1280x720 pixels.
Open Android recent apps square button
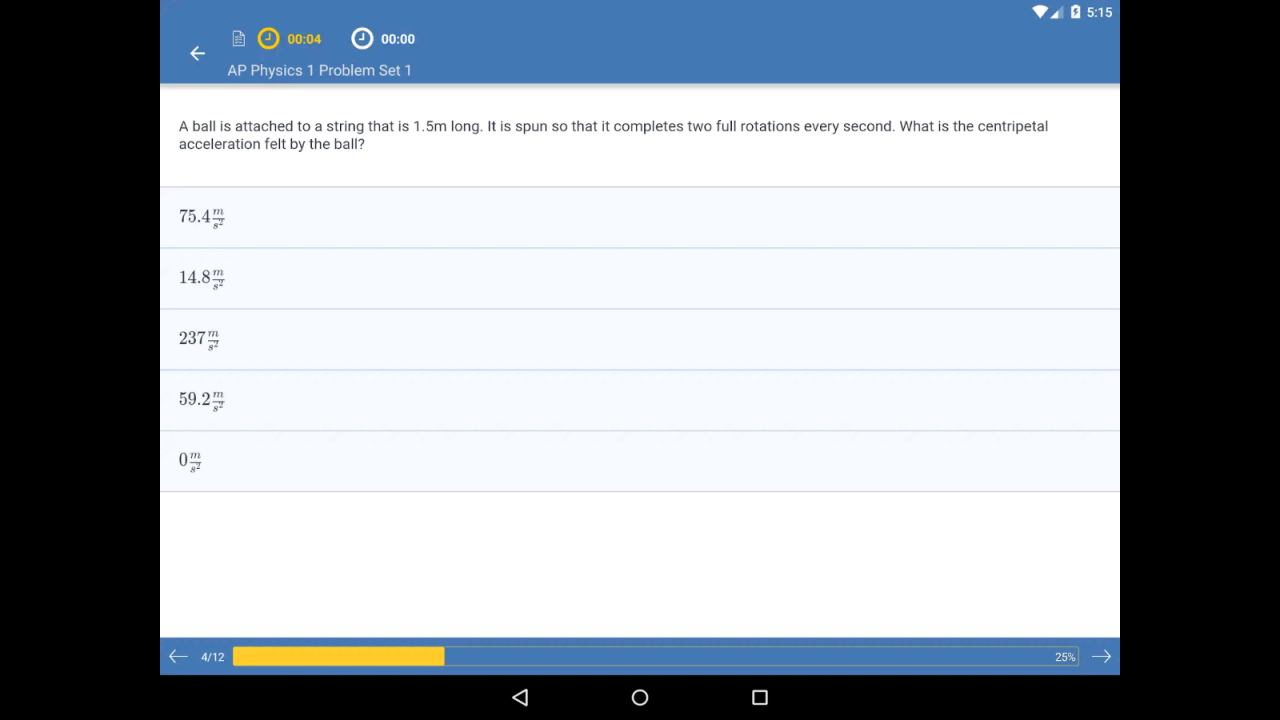(760, 697)
